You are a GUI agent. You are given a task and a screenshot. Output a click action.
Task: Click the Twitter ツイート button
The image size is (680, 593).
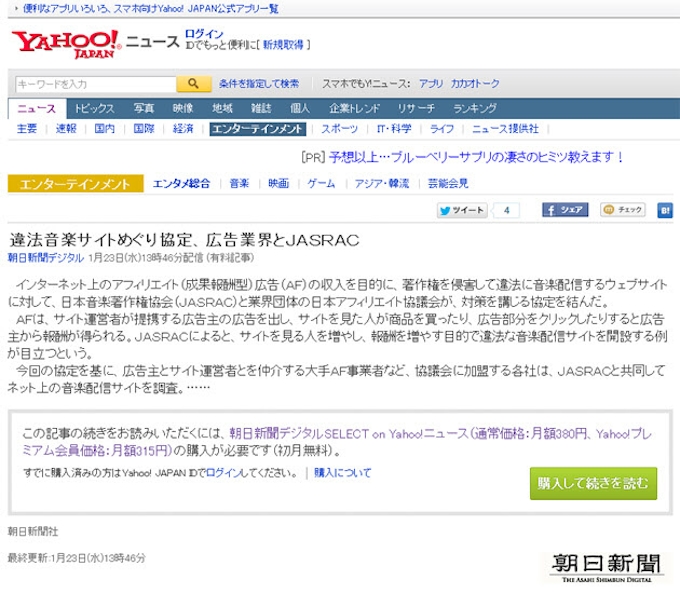pos(461,210)
